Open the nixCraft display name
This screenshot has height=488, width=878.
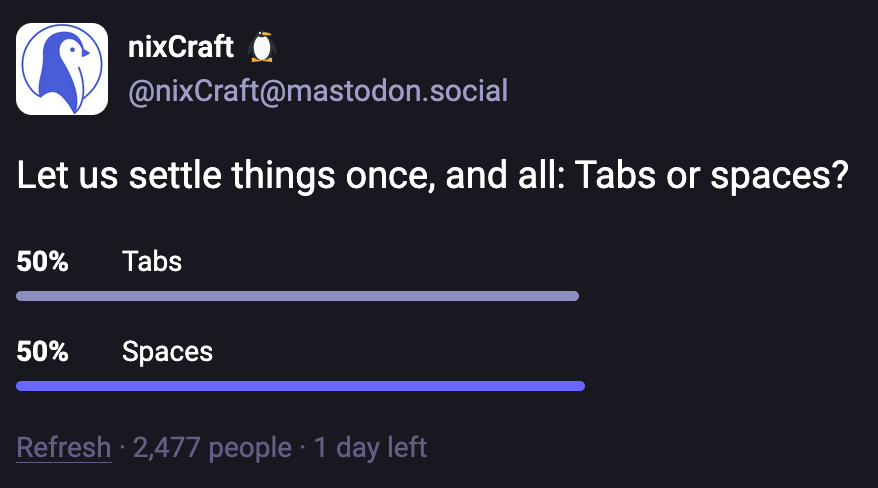[x=181, y=47]
